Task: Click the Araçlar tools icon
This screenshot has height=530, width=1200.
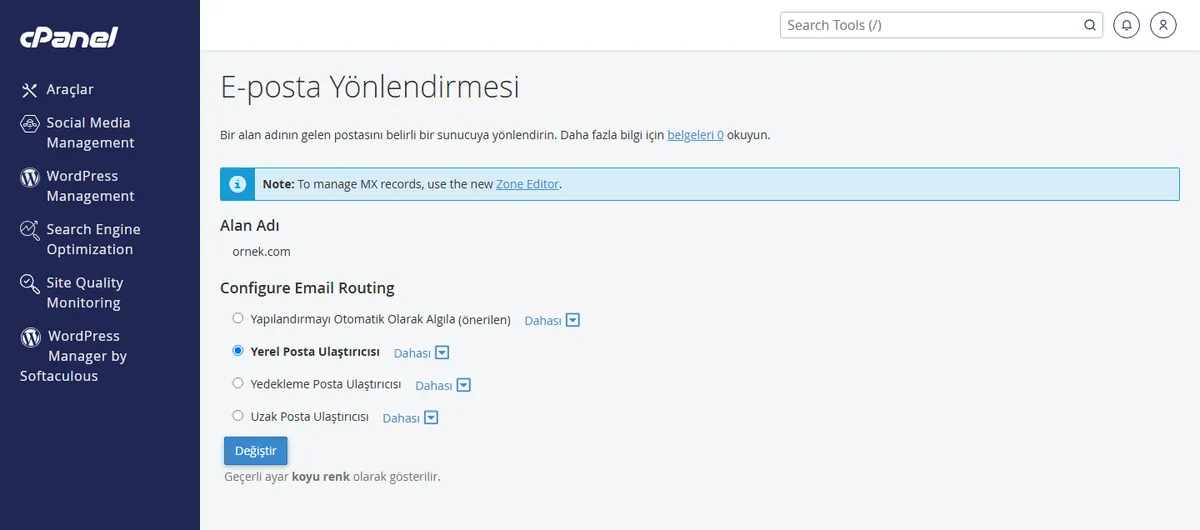Action: click(30, 90)
